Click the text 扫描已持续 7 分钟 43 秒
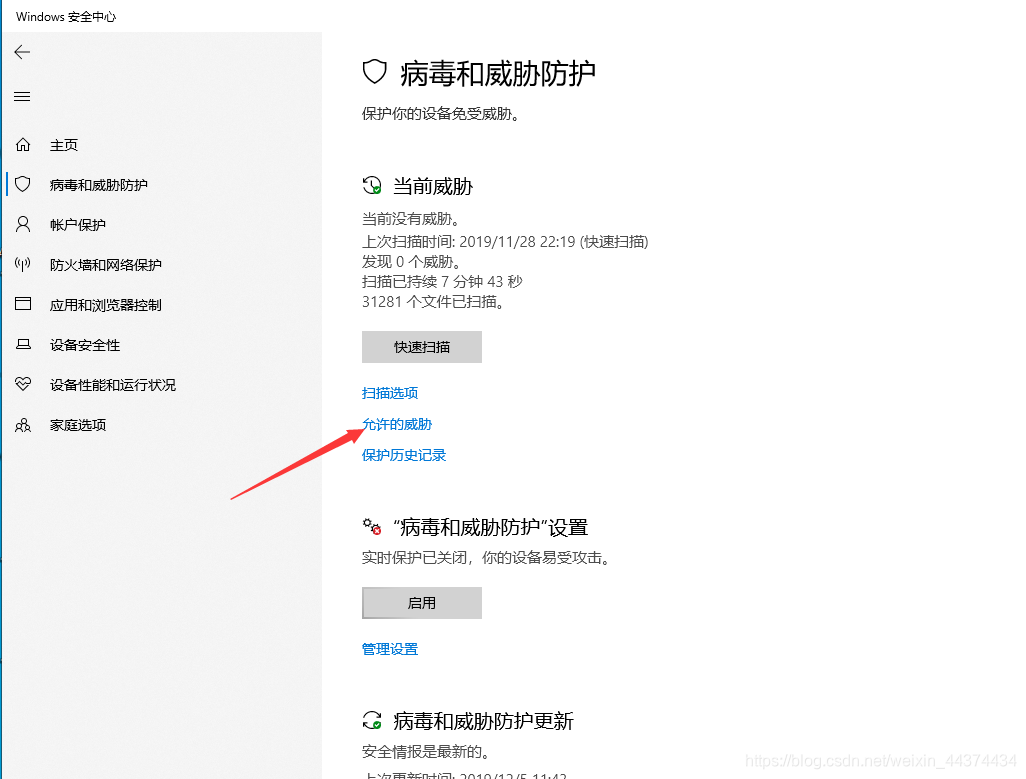The width and height of the screenshot is (1026, 779). 442,282
